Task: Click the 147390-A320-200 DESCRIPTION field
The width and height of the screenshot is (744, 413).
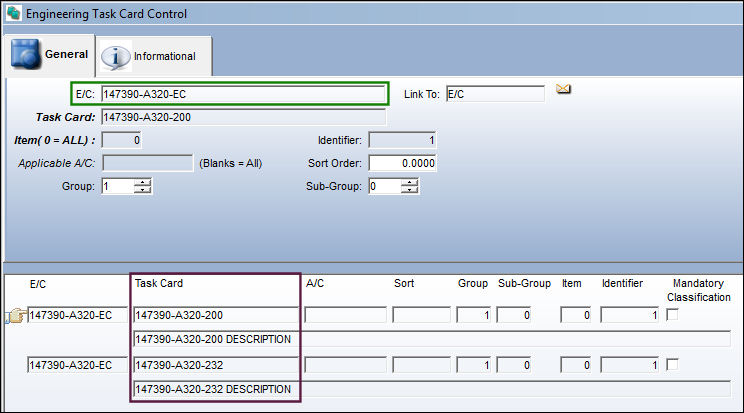Action: [x=432, y=339]
